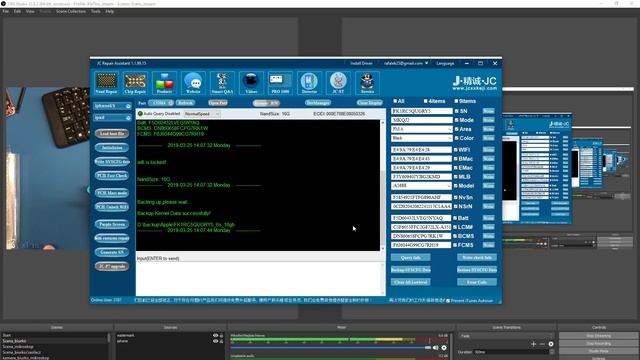Open the JC ST icon

pos(338,83)
